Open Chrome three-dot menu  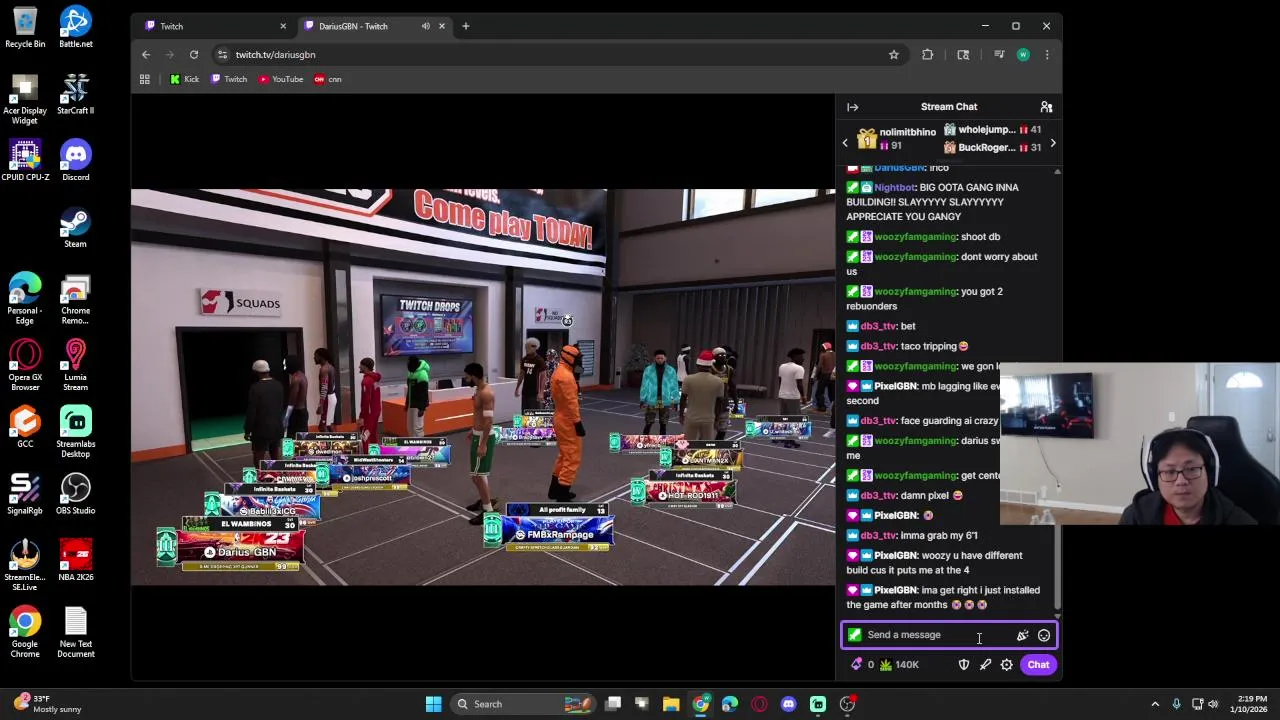(x=1047, y=55)
